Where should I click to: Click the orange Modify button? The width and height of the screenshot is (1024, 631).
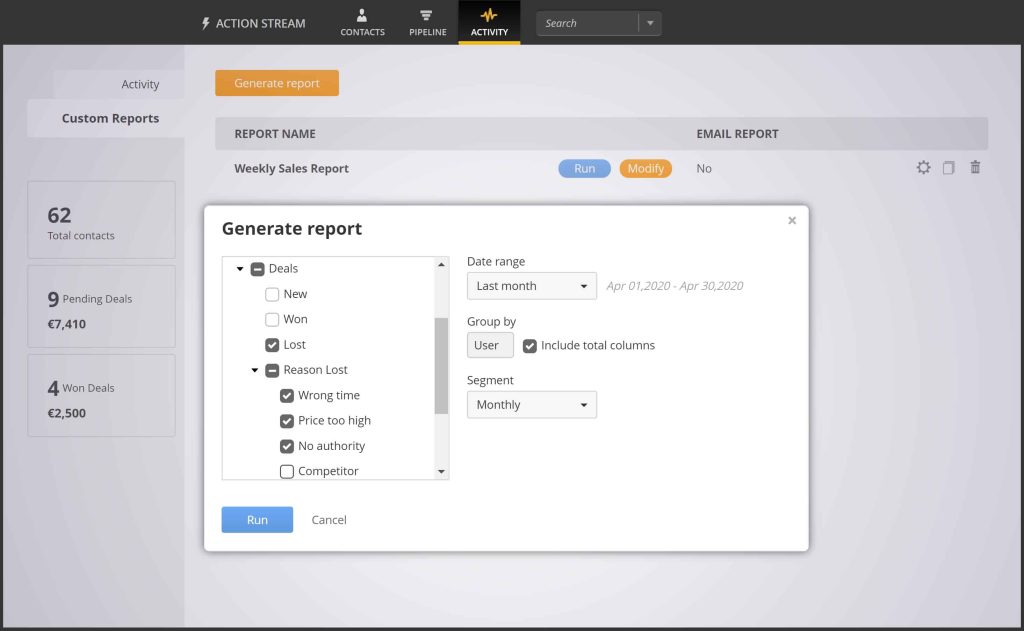[x=645, y=169]
